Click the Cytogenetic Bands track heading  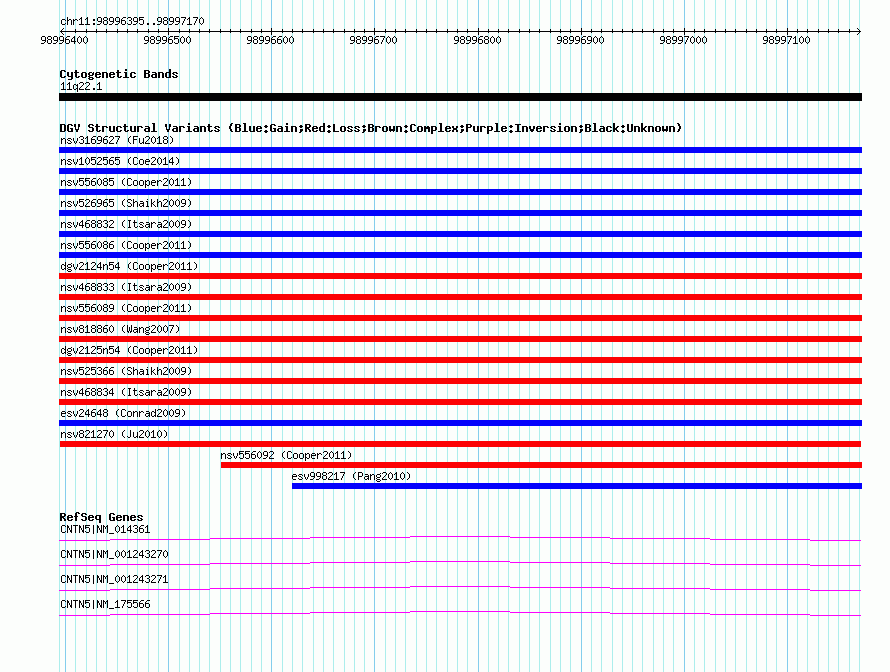click(119, 74)
